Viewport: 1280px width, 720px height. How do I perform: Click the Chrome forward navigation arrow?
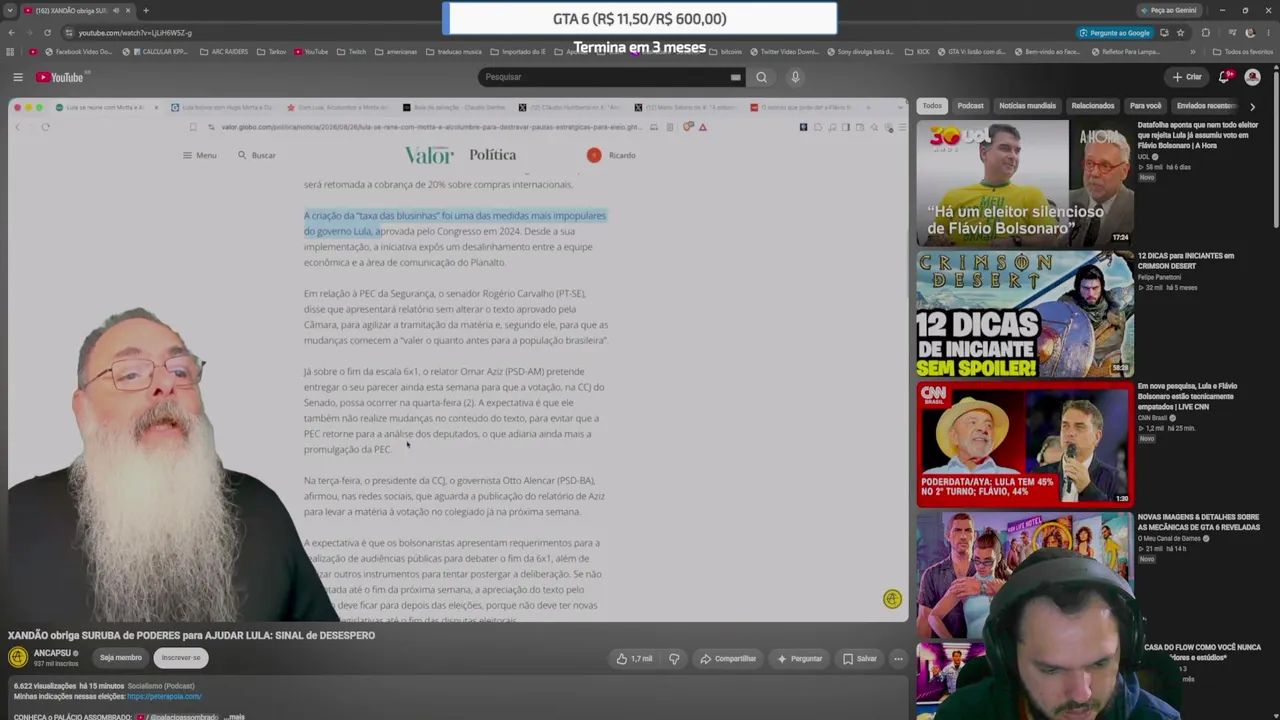click(29, 33)
